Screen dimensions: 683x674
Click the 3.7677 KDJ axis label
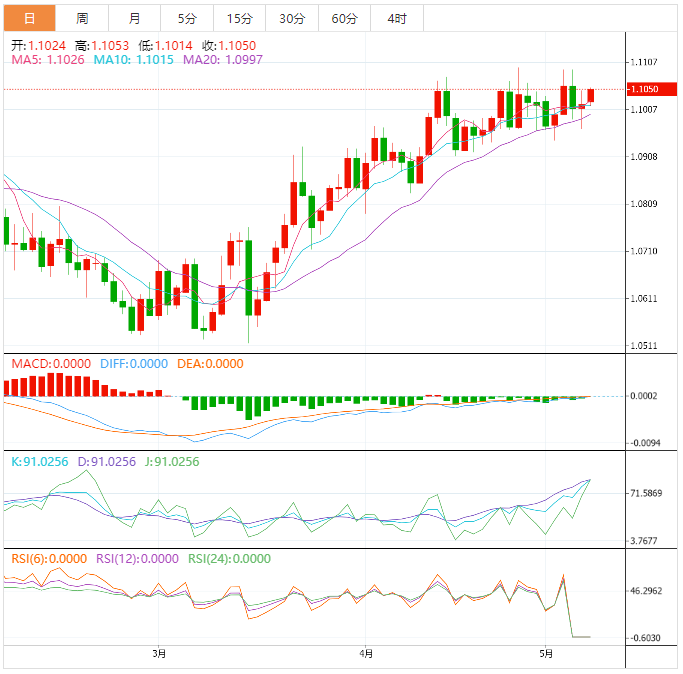tap(644, 541)
